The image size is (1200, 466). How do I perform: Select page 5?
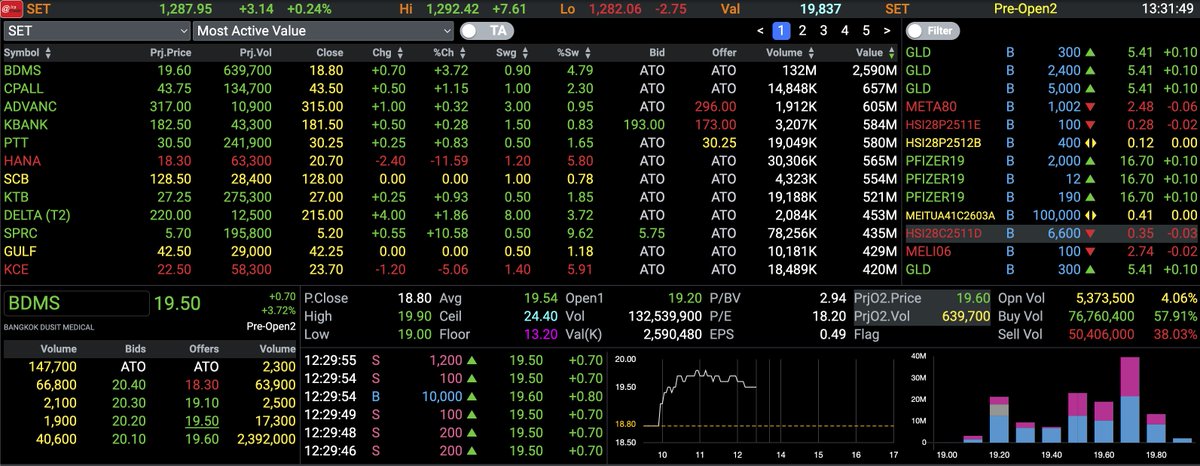(x=865, y=31)
